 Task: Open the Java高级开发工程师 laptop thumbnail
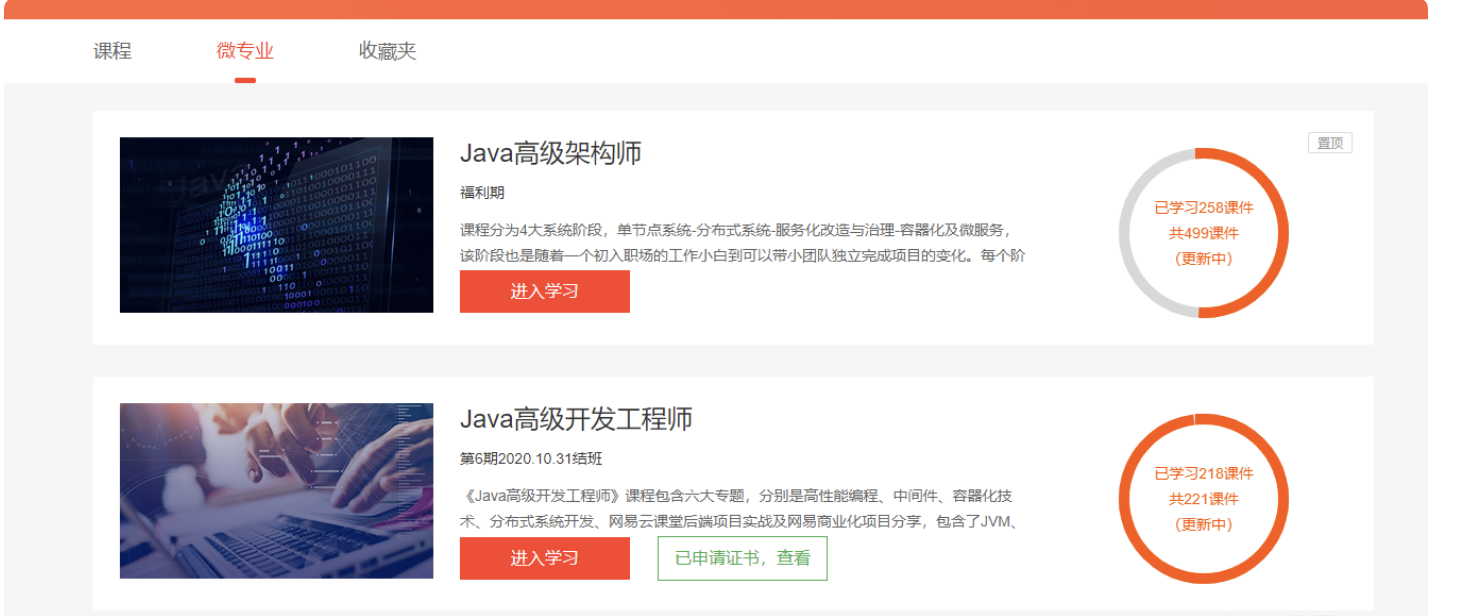pyautogui.click(x=276, y=491)
